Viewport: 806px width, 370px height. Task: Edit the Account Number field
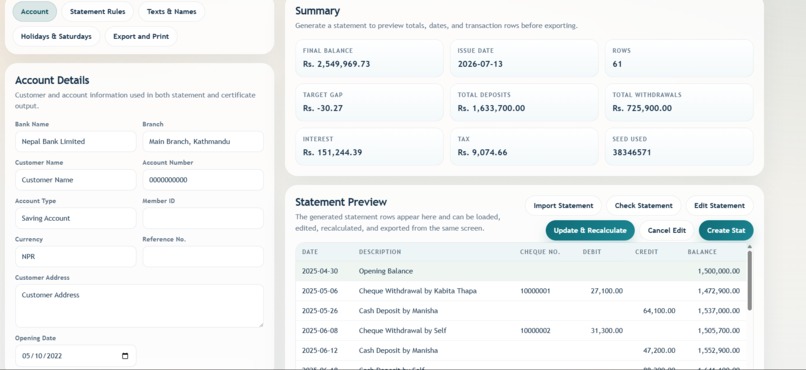point(203,180)
